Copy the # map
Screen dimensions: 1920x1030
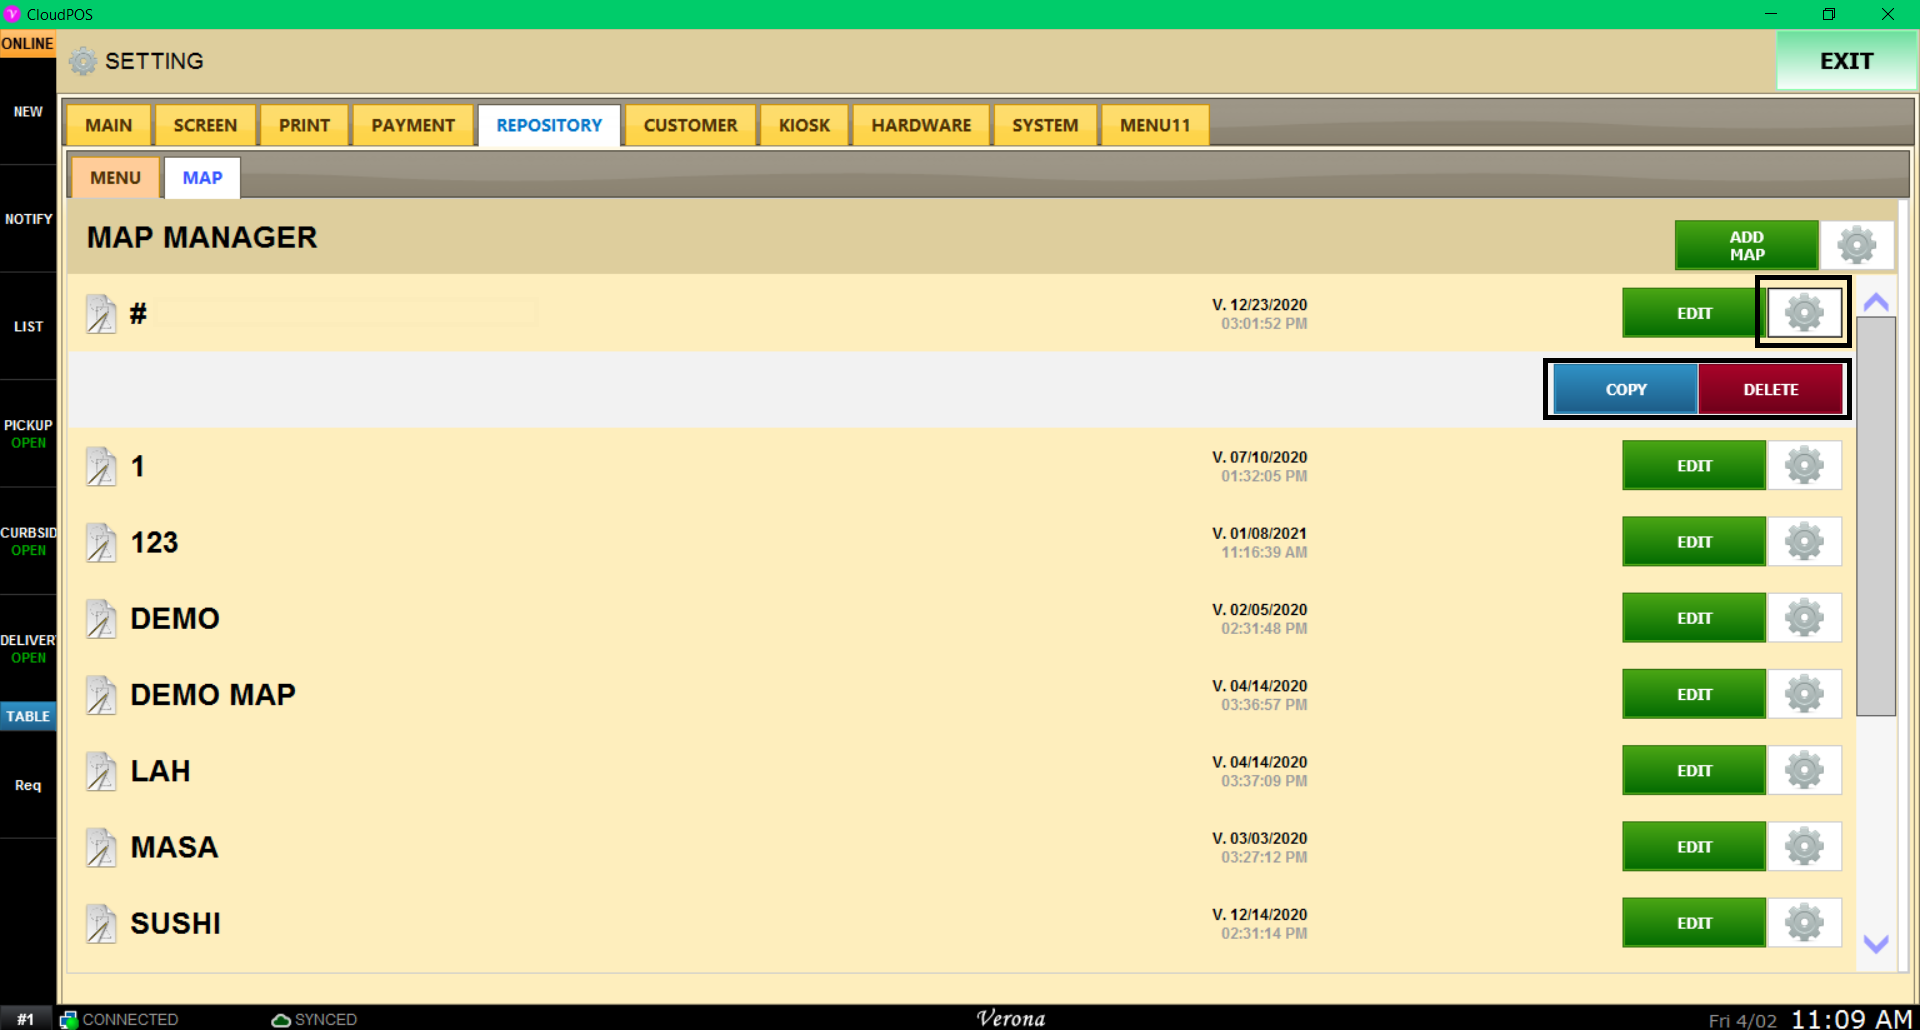pos(1625,390)
